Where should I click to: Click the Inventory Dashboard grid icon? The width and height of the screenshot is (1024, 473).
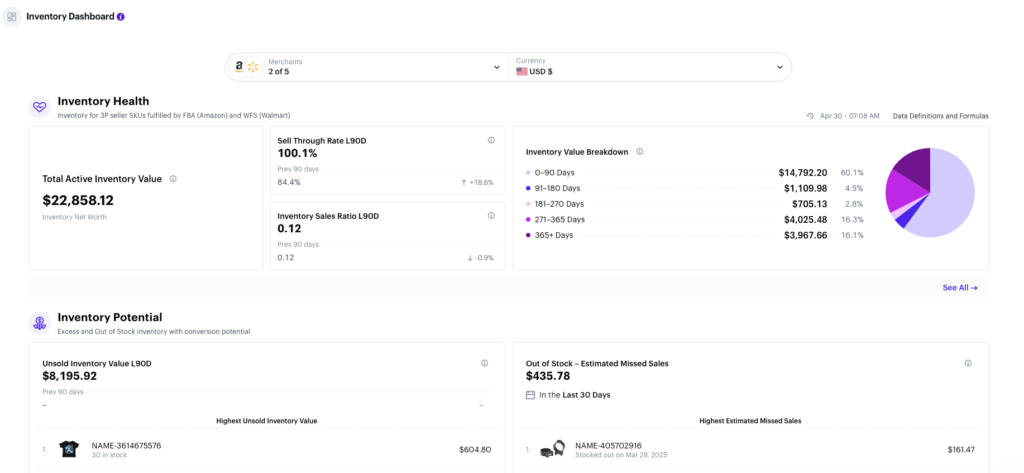point(11,17)
